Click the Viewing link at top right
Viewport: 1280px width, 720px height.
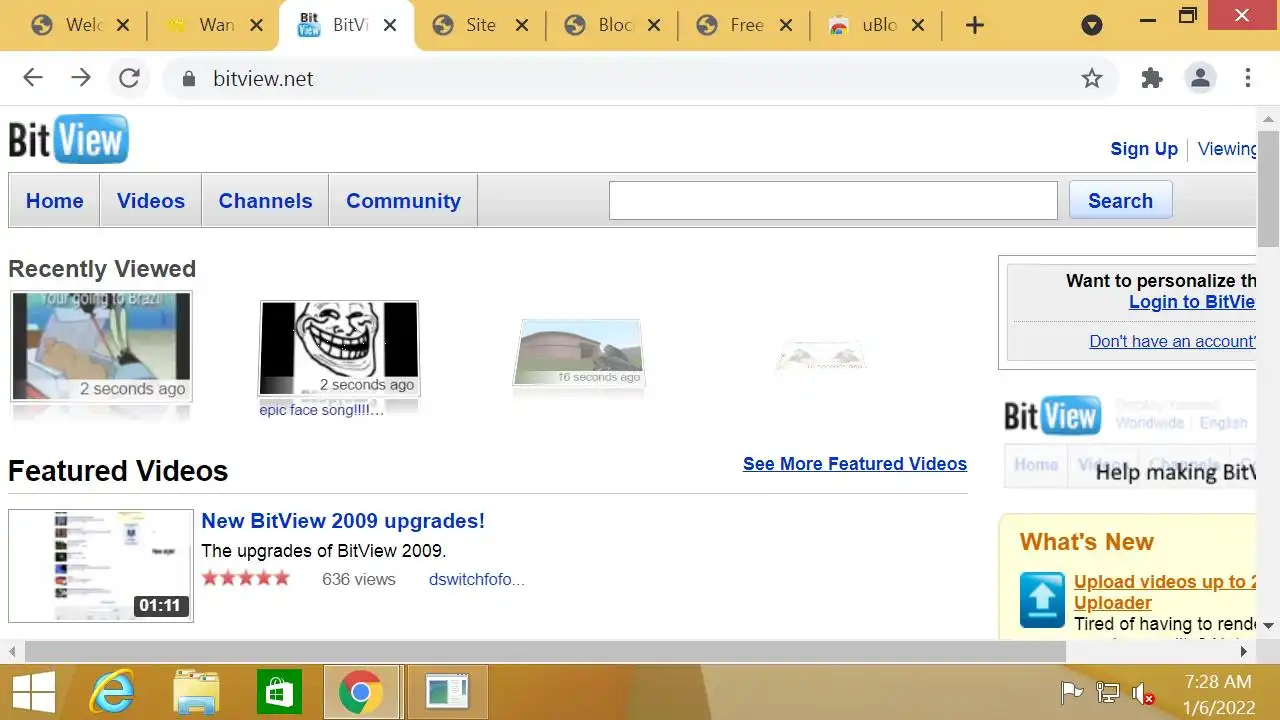click(1226, 149)
